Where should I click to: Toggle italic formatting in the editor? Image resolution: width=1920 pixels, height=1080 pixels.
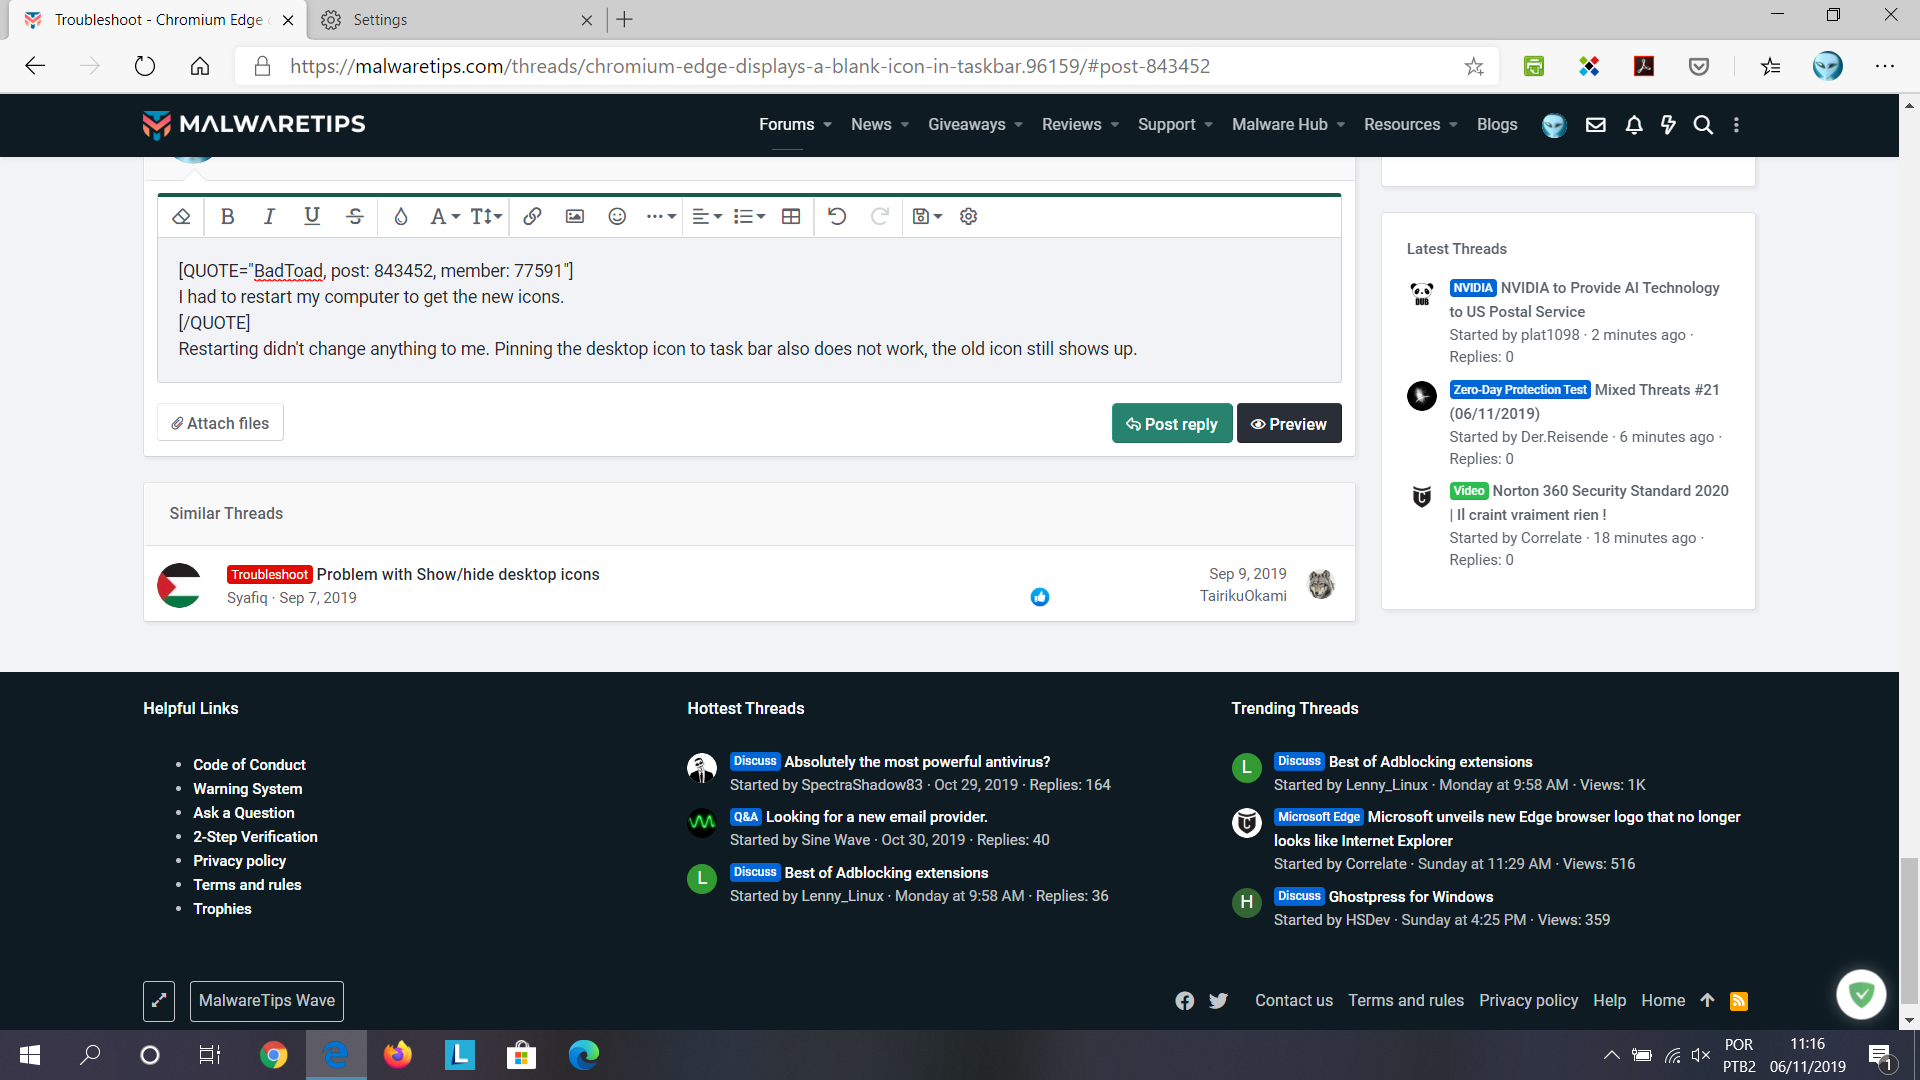tap(269, 216)
